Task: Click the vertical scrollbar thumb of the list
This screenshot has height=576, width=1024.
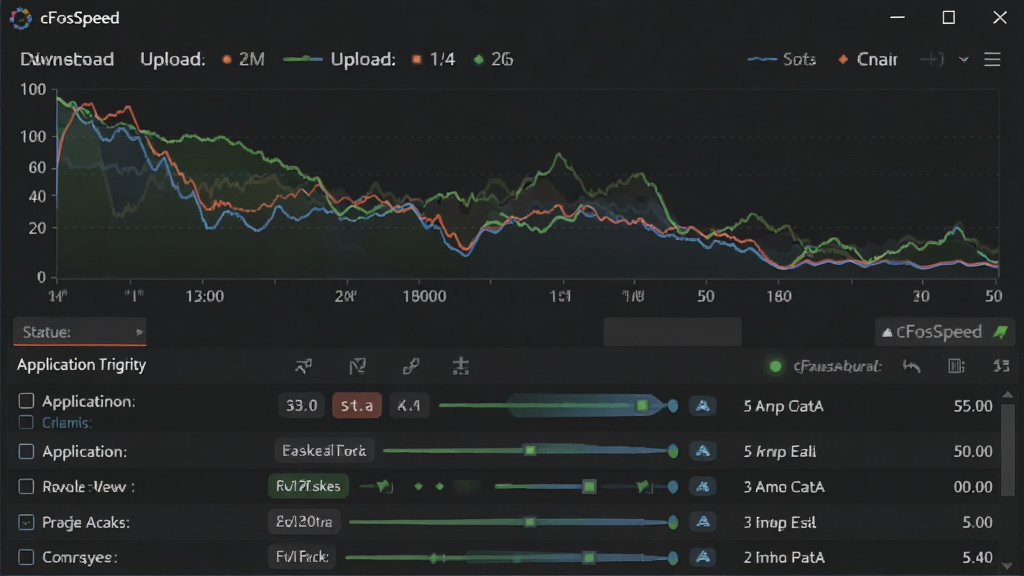Action: (1008, 449)
